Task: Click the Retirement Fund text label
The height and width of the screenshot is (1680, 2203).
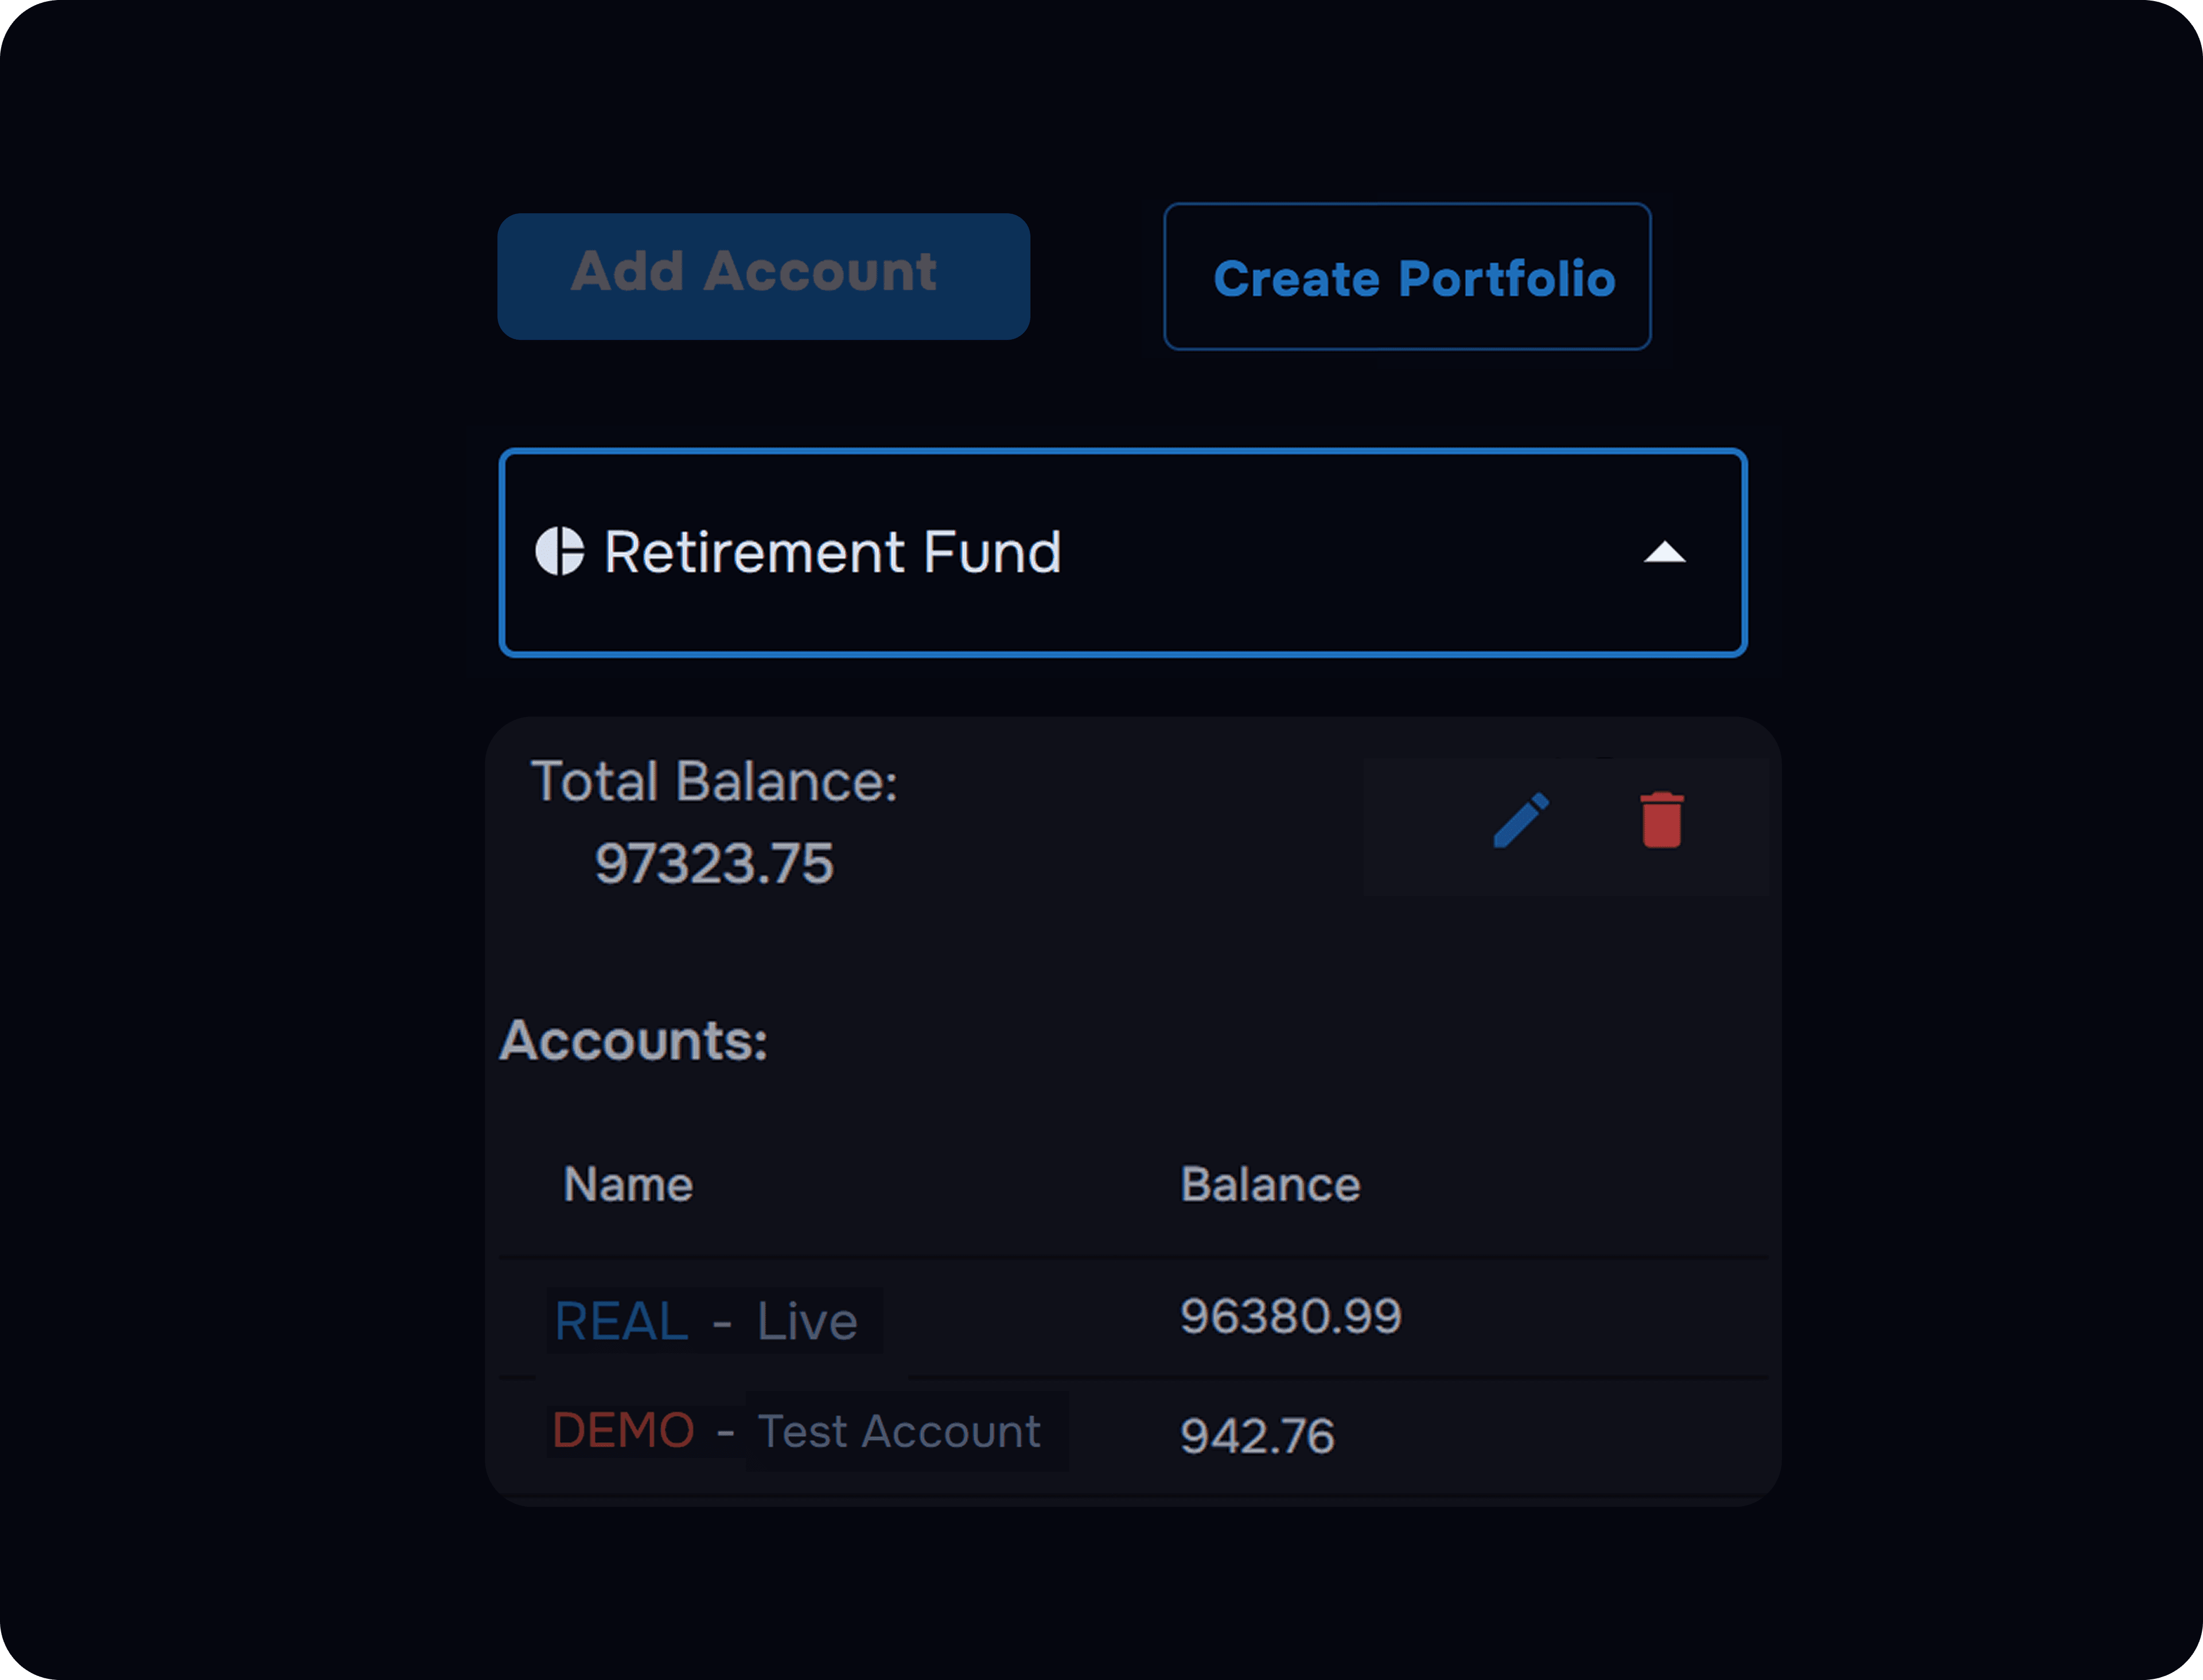Action: coord(832,553)
